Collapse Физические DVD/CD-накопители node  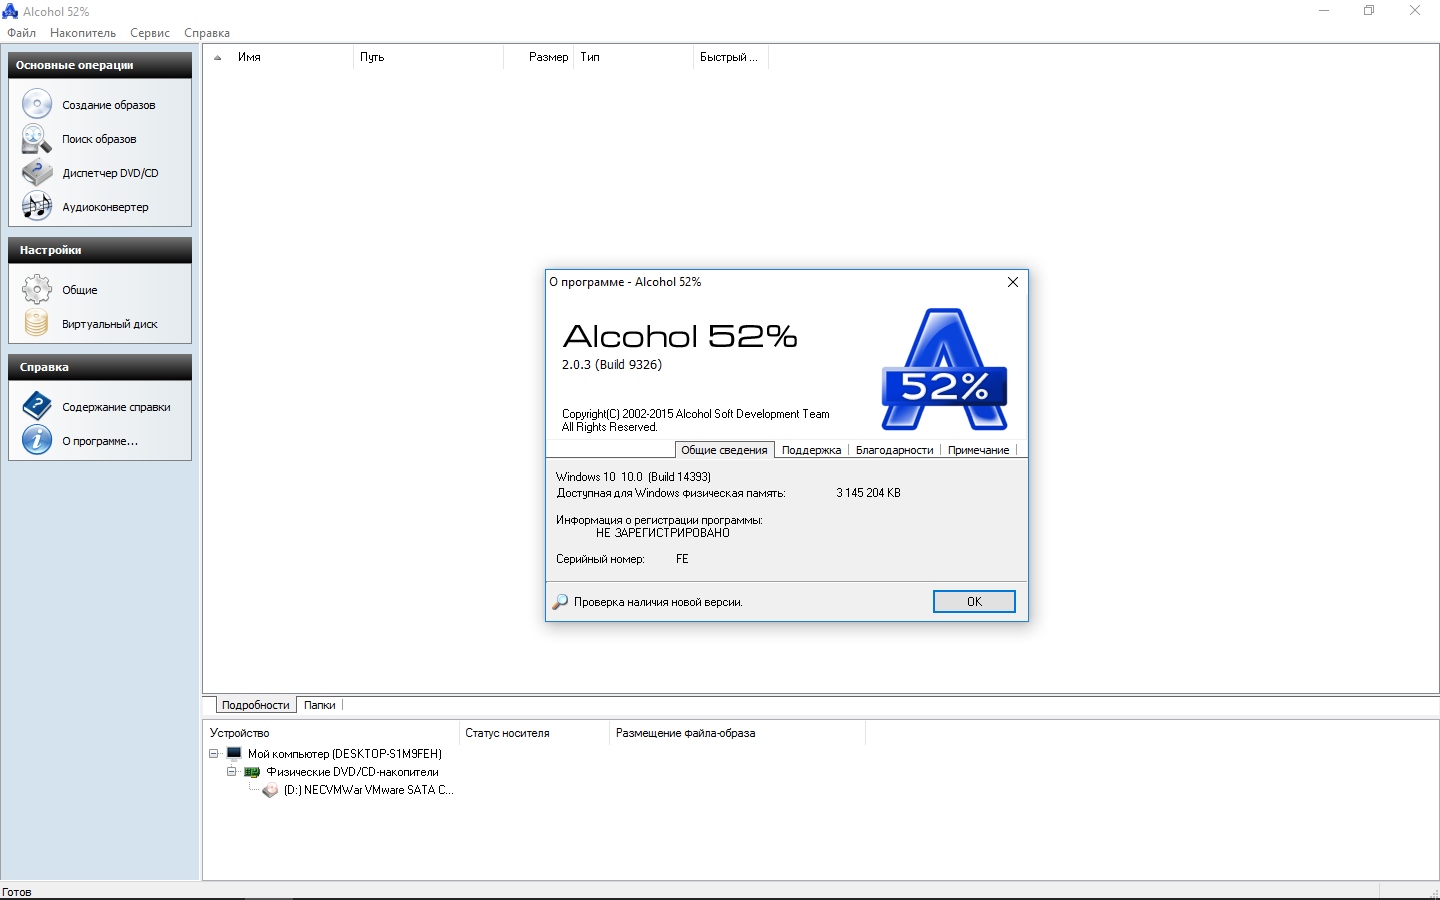coord(232,772)
